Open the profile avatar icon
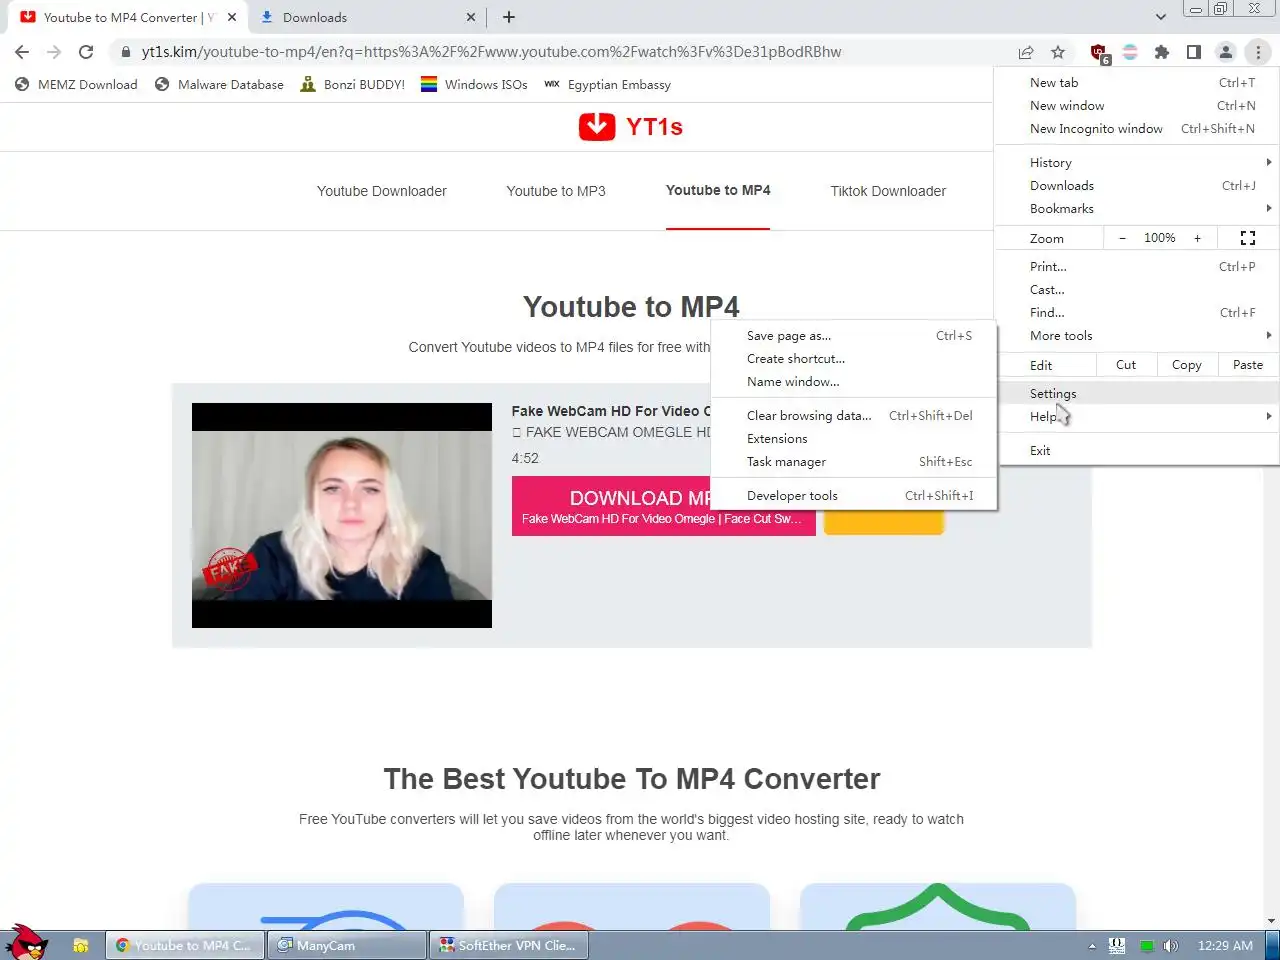Viewport: 1280px width, 960px height. 1226,52
